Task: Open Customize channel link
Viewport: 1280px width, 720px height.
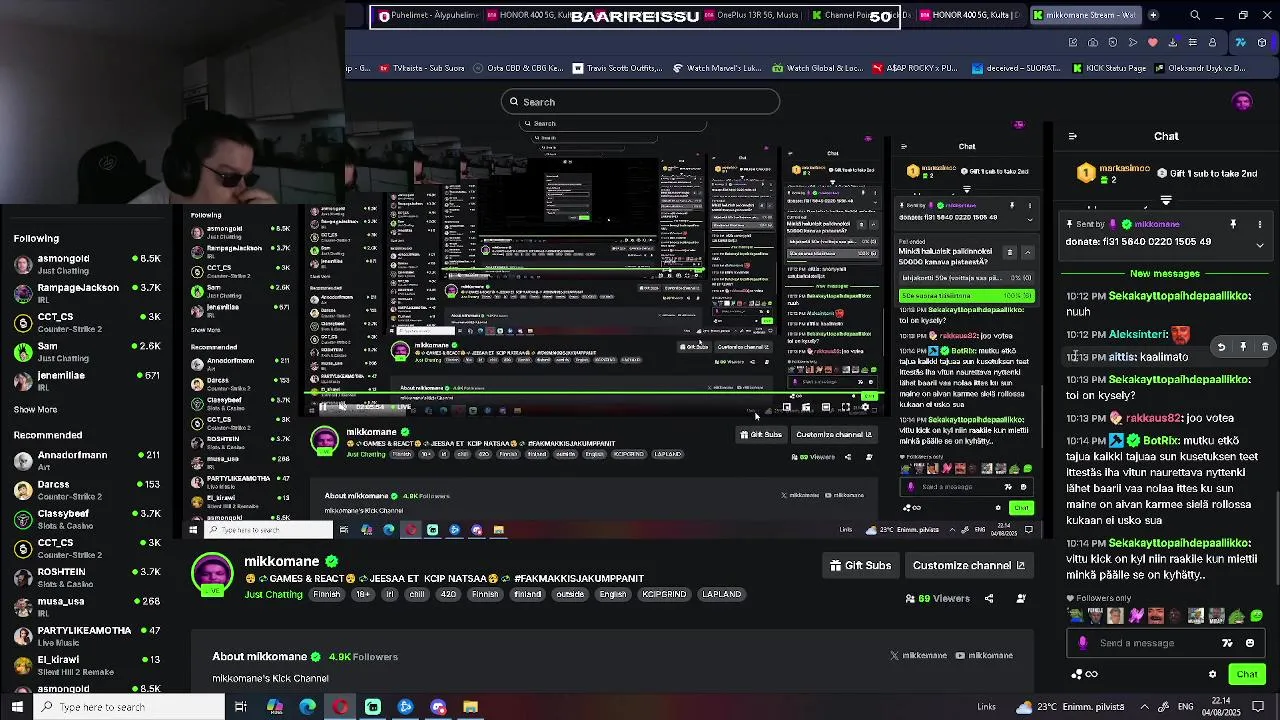Action: (968, 565)
